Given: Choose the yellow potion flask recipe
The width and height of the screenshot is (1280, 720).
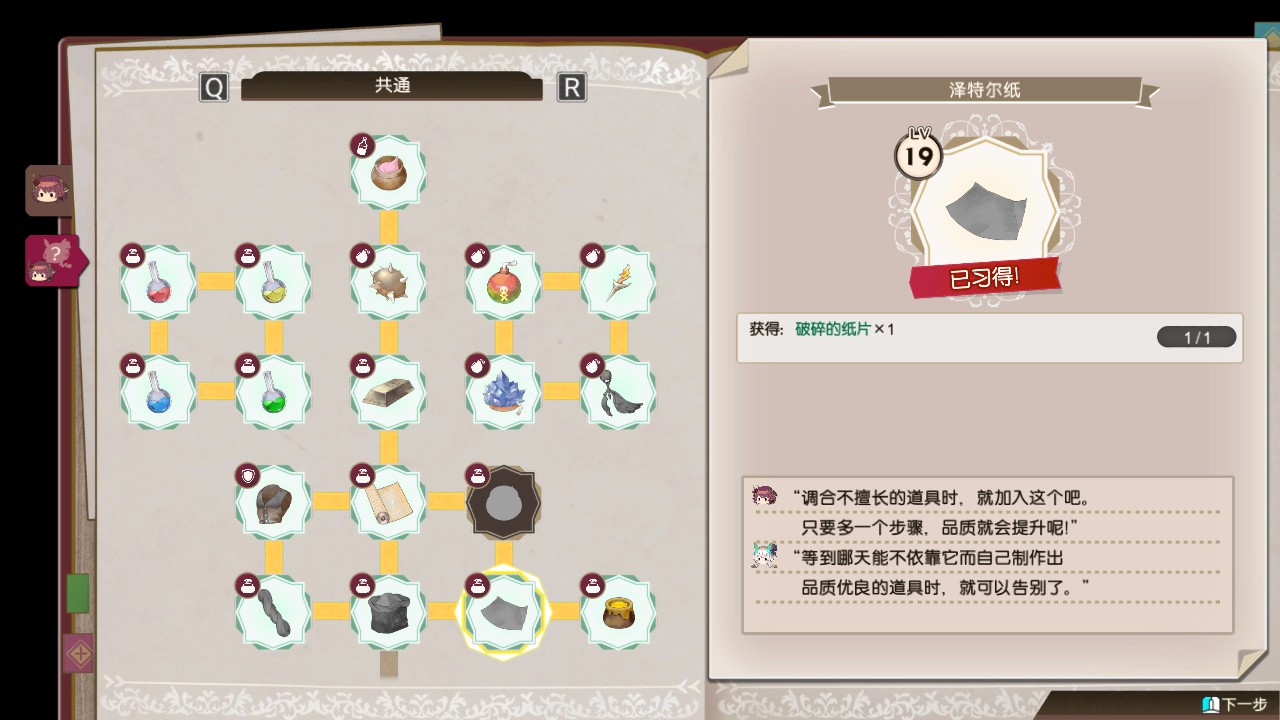Looking at the screenshot, I should (x=273, y=282).
